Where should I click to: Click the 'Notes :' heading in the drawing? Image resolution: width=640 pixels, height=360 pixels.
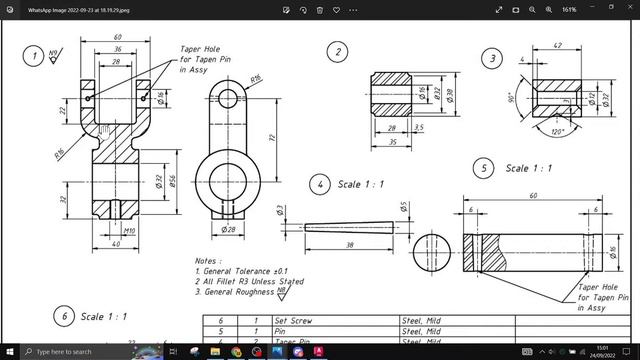click(x=208, y=261)
